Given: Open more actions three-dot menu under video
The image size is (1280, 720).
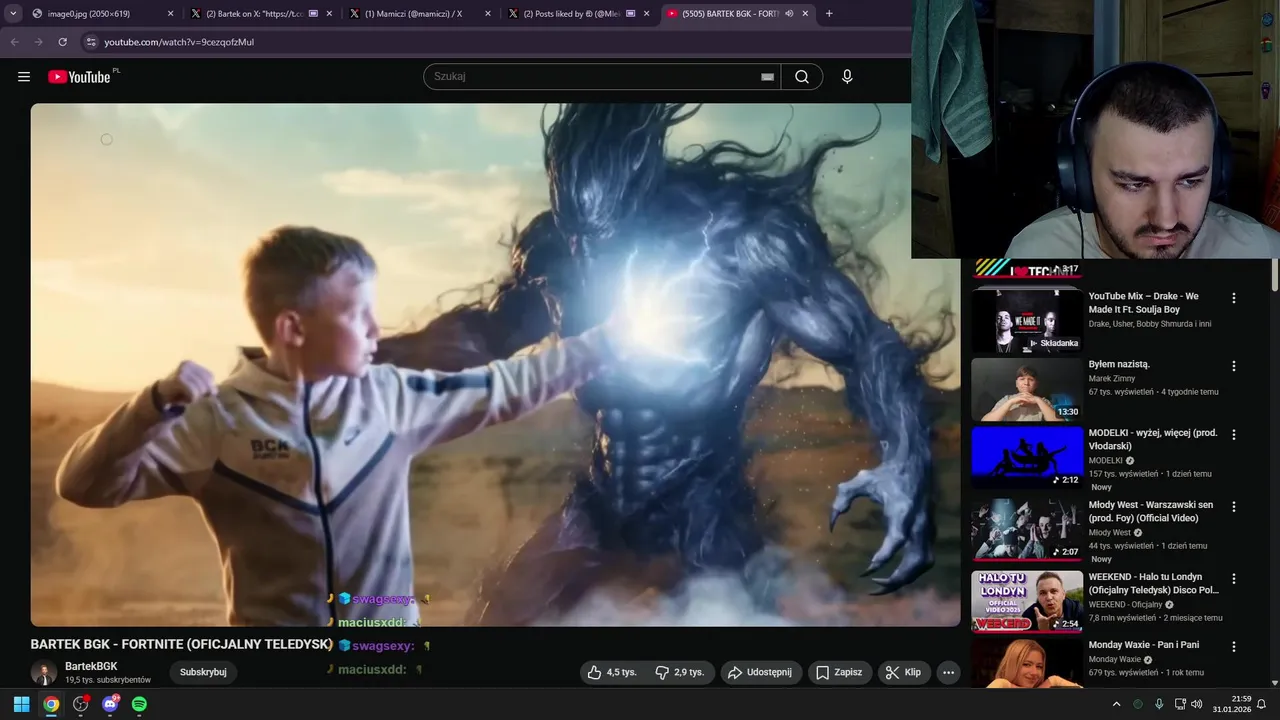Looking at the screenshot, I should pos(949,672).
